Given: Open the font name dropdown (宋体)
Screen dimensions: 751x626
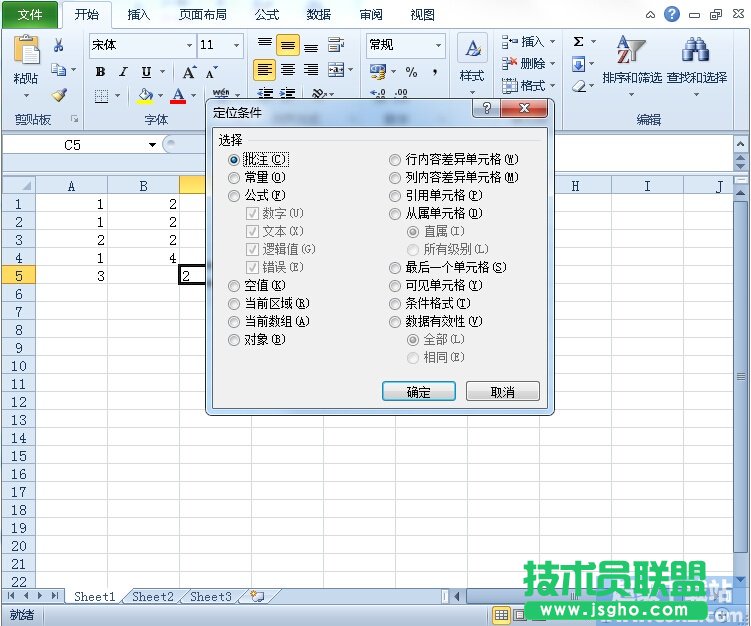Looking at the screenshot, I should [189, 46].
